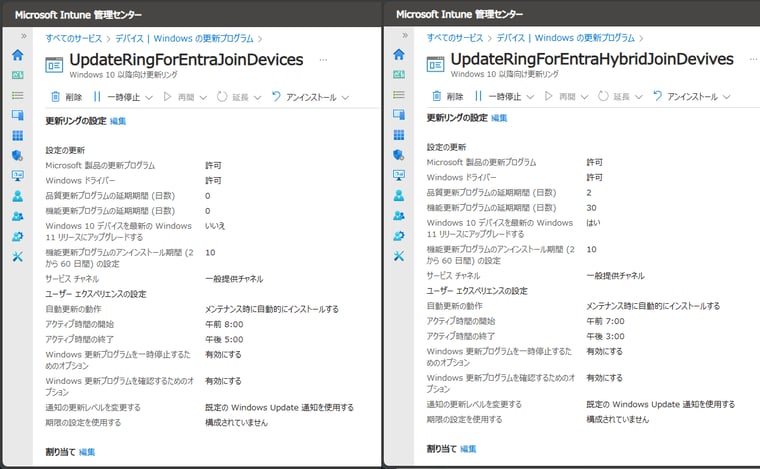Click 削除 button in left window toolbar

(x=67, y=97)
